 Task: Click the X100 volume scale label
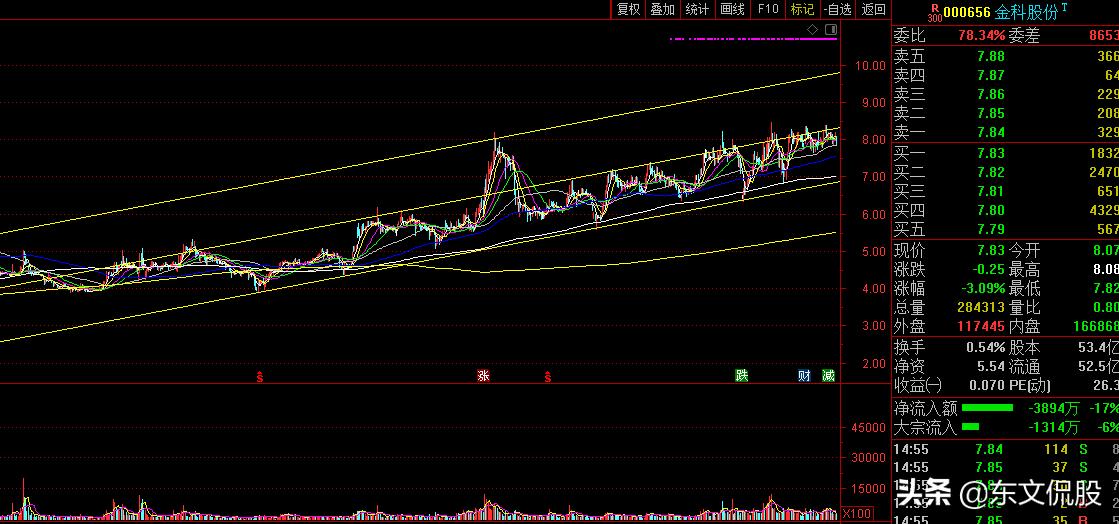pos(858,514)
